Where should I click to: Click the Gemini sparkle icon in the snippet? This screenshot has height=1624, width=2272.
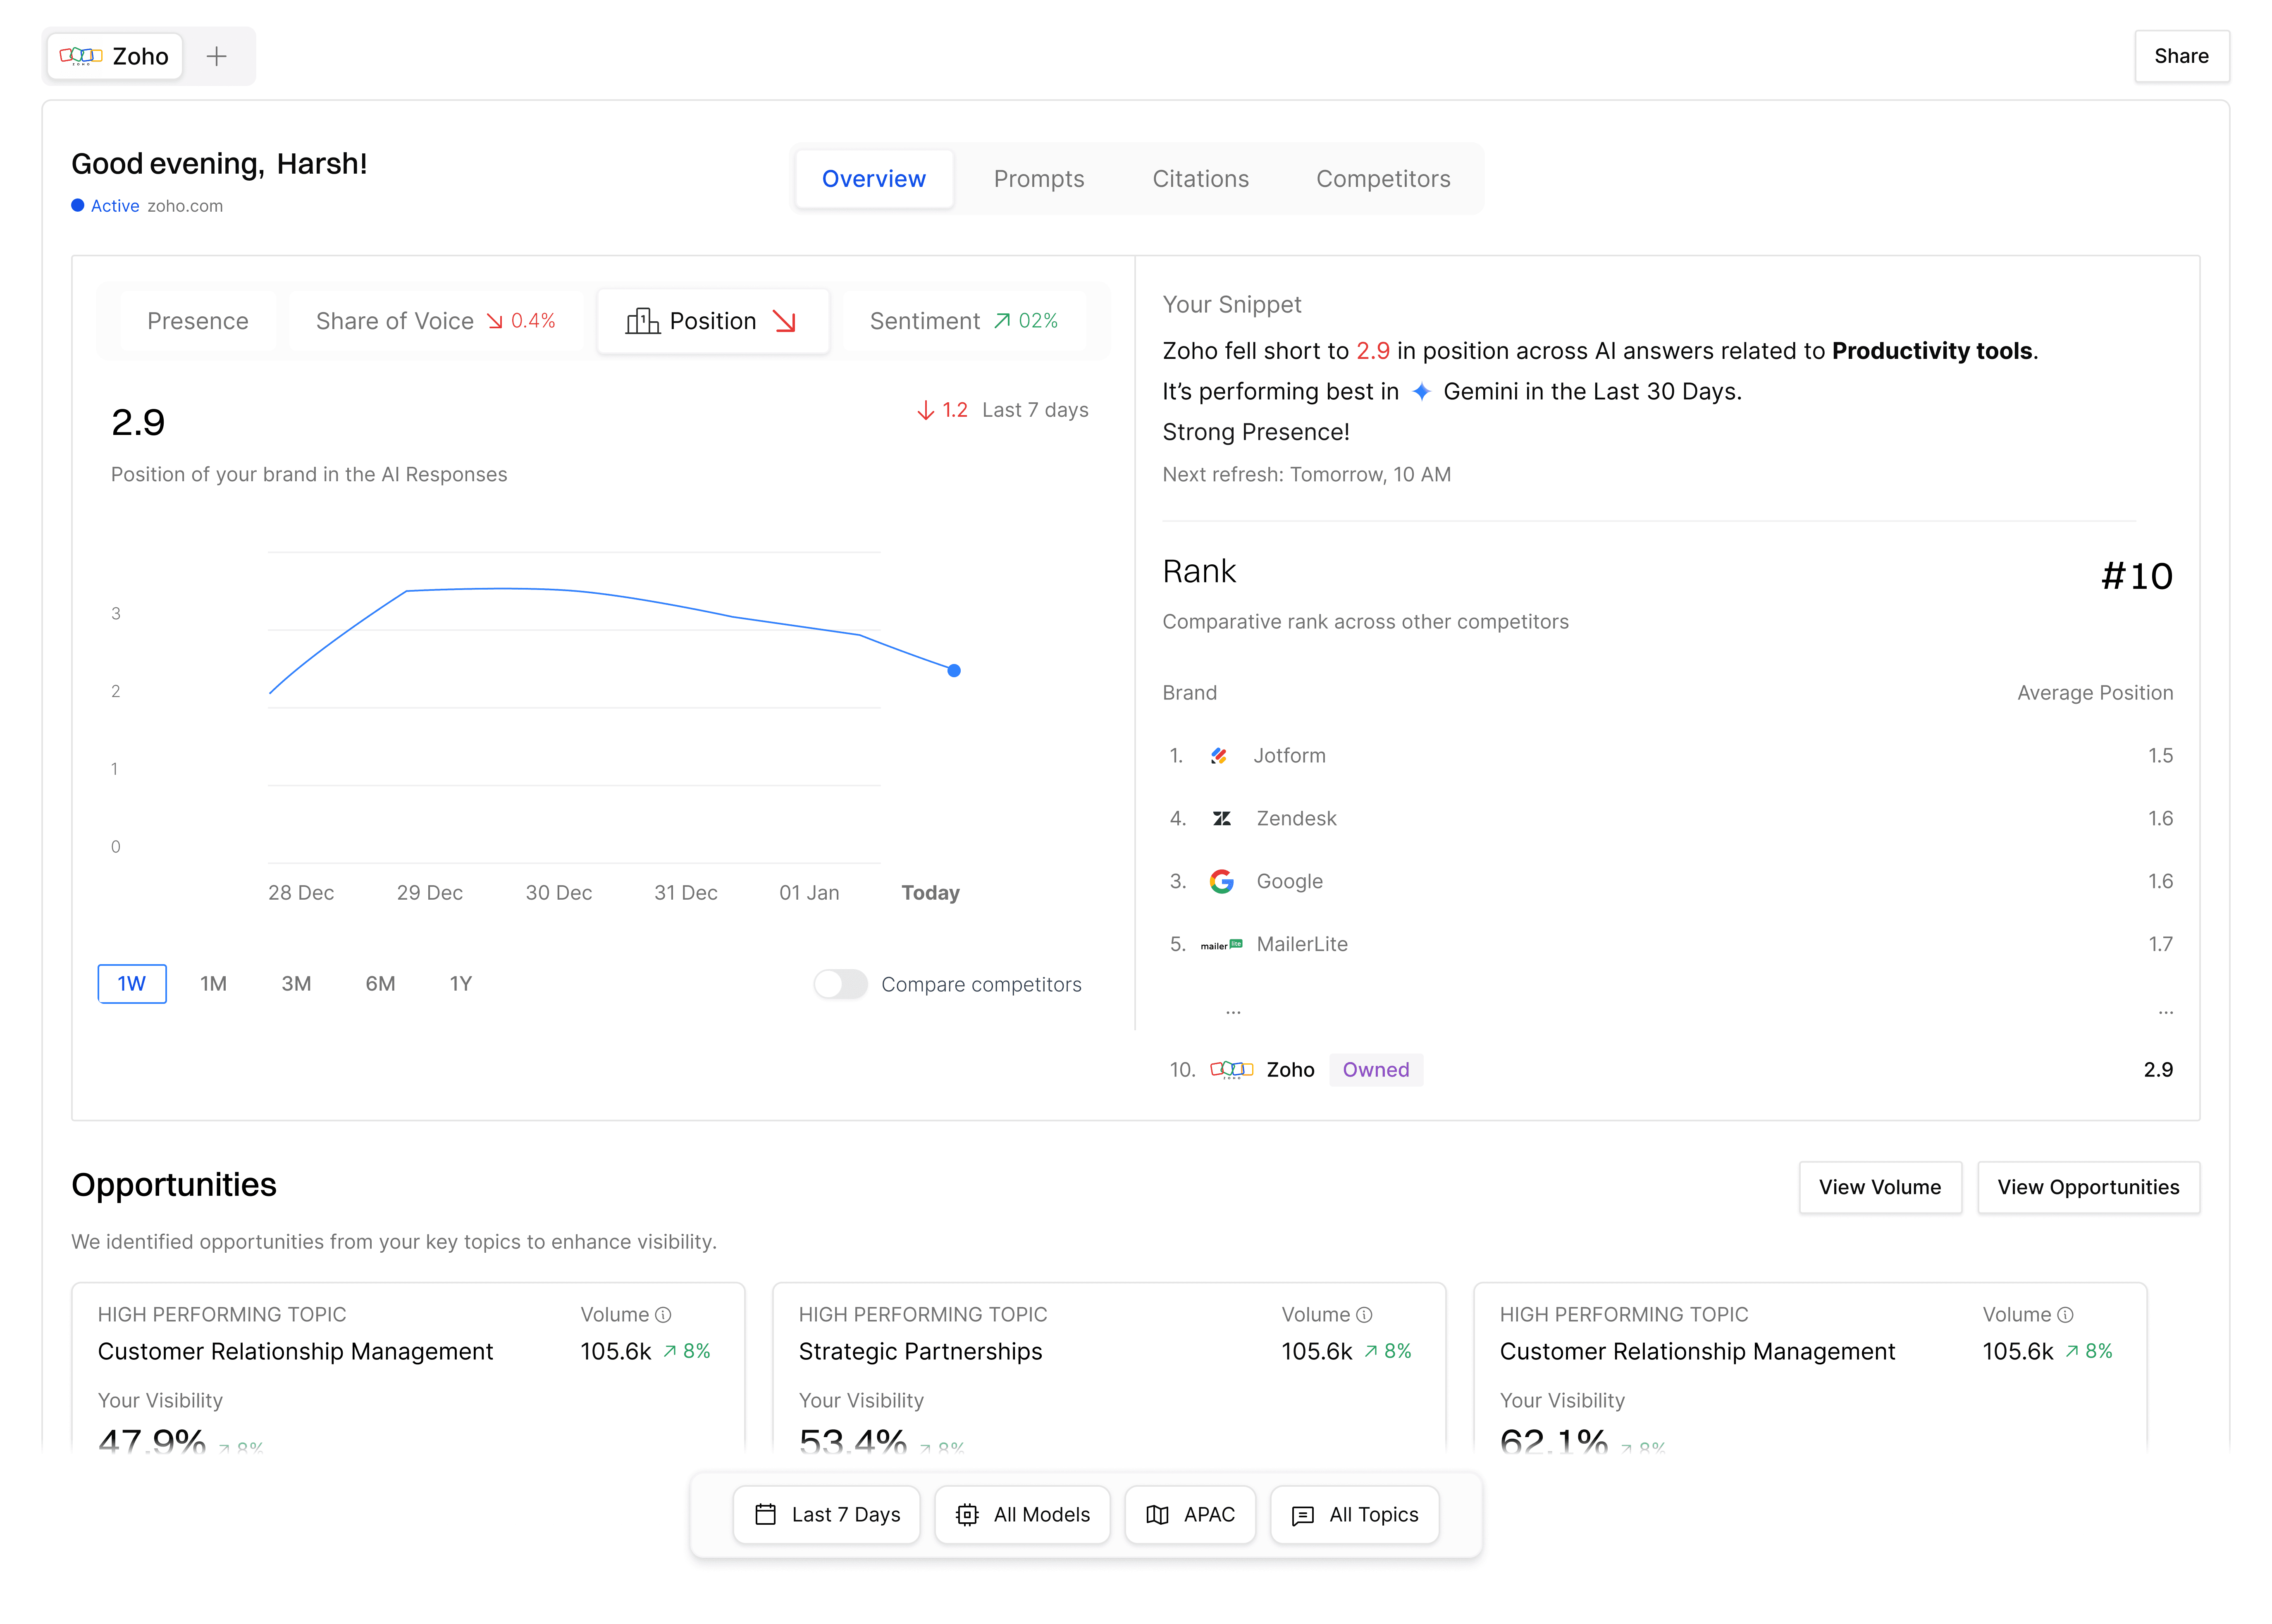tap(1421, 391)
